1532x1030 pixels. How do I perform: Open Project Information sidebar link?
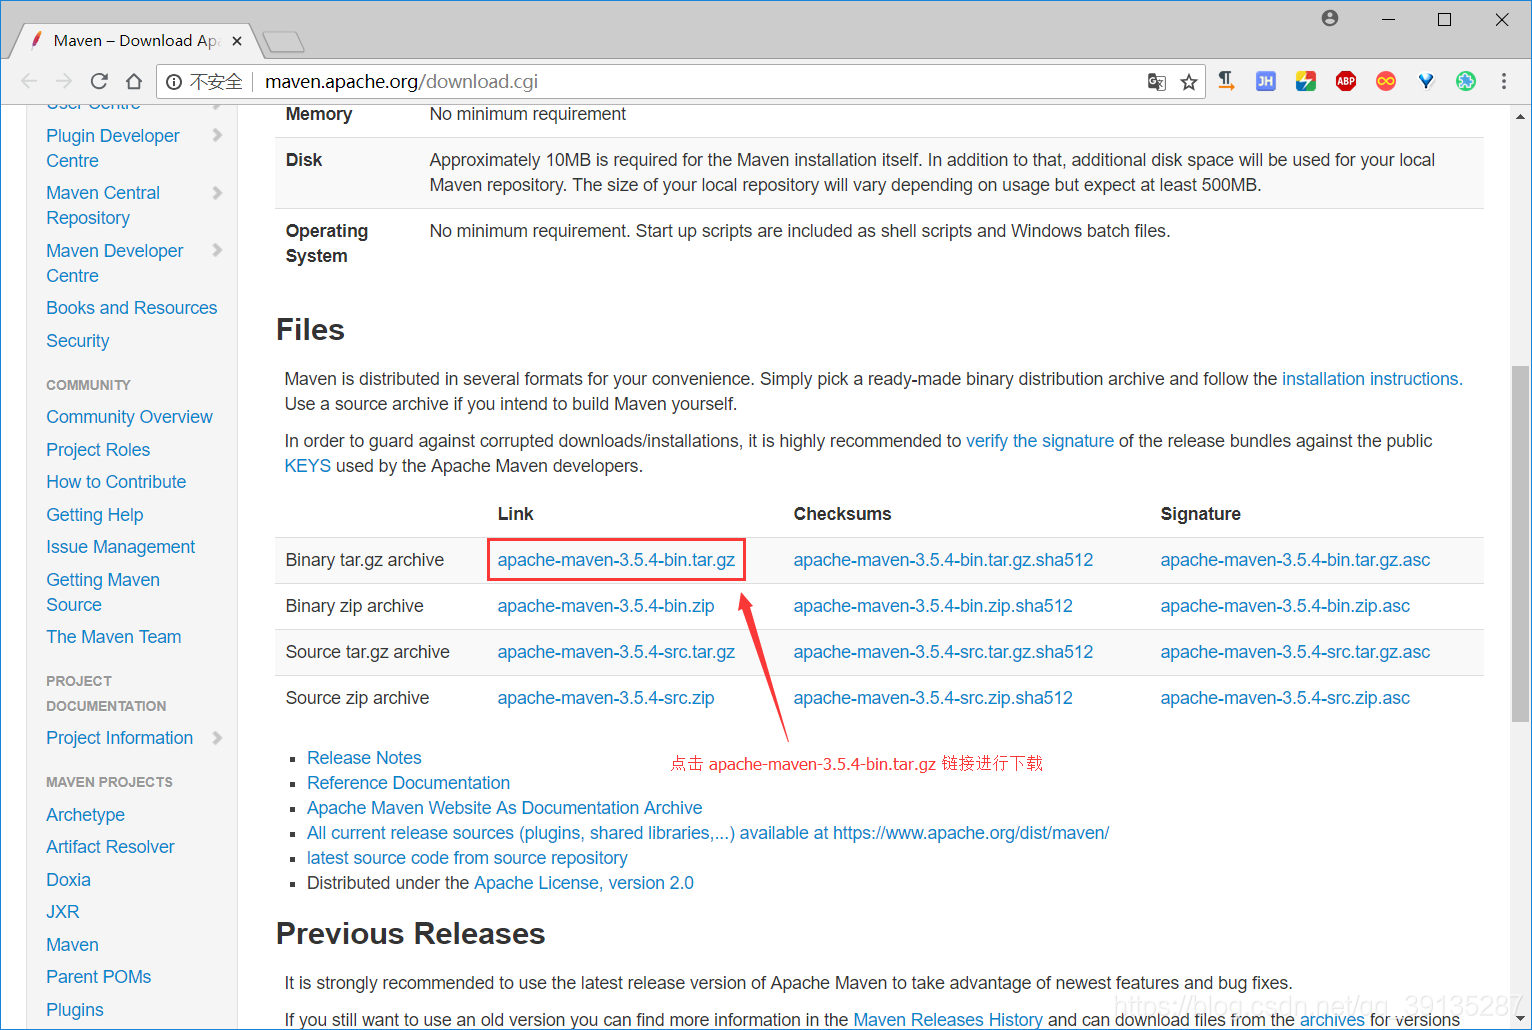pos(120,738)
